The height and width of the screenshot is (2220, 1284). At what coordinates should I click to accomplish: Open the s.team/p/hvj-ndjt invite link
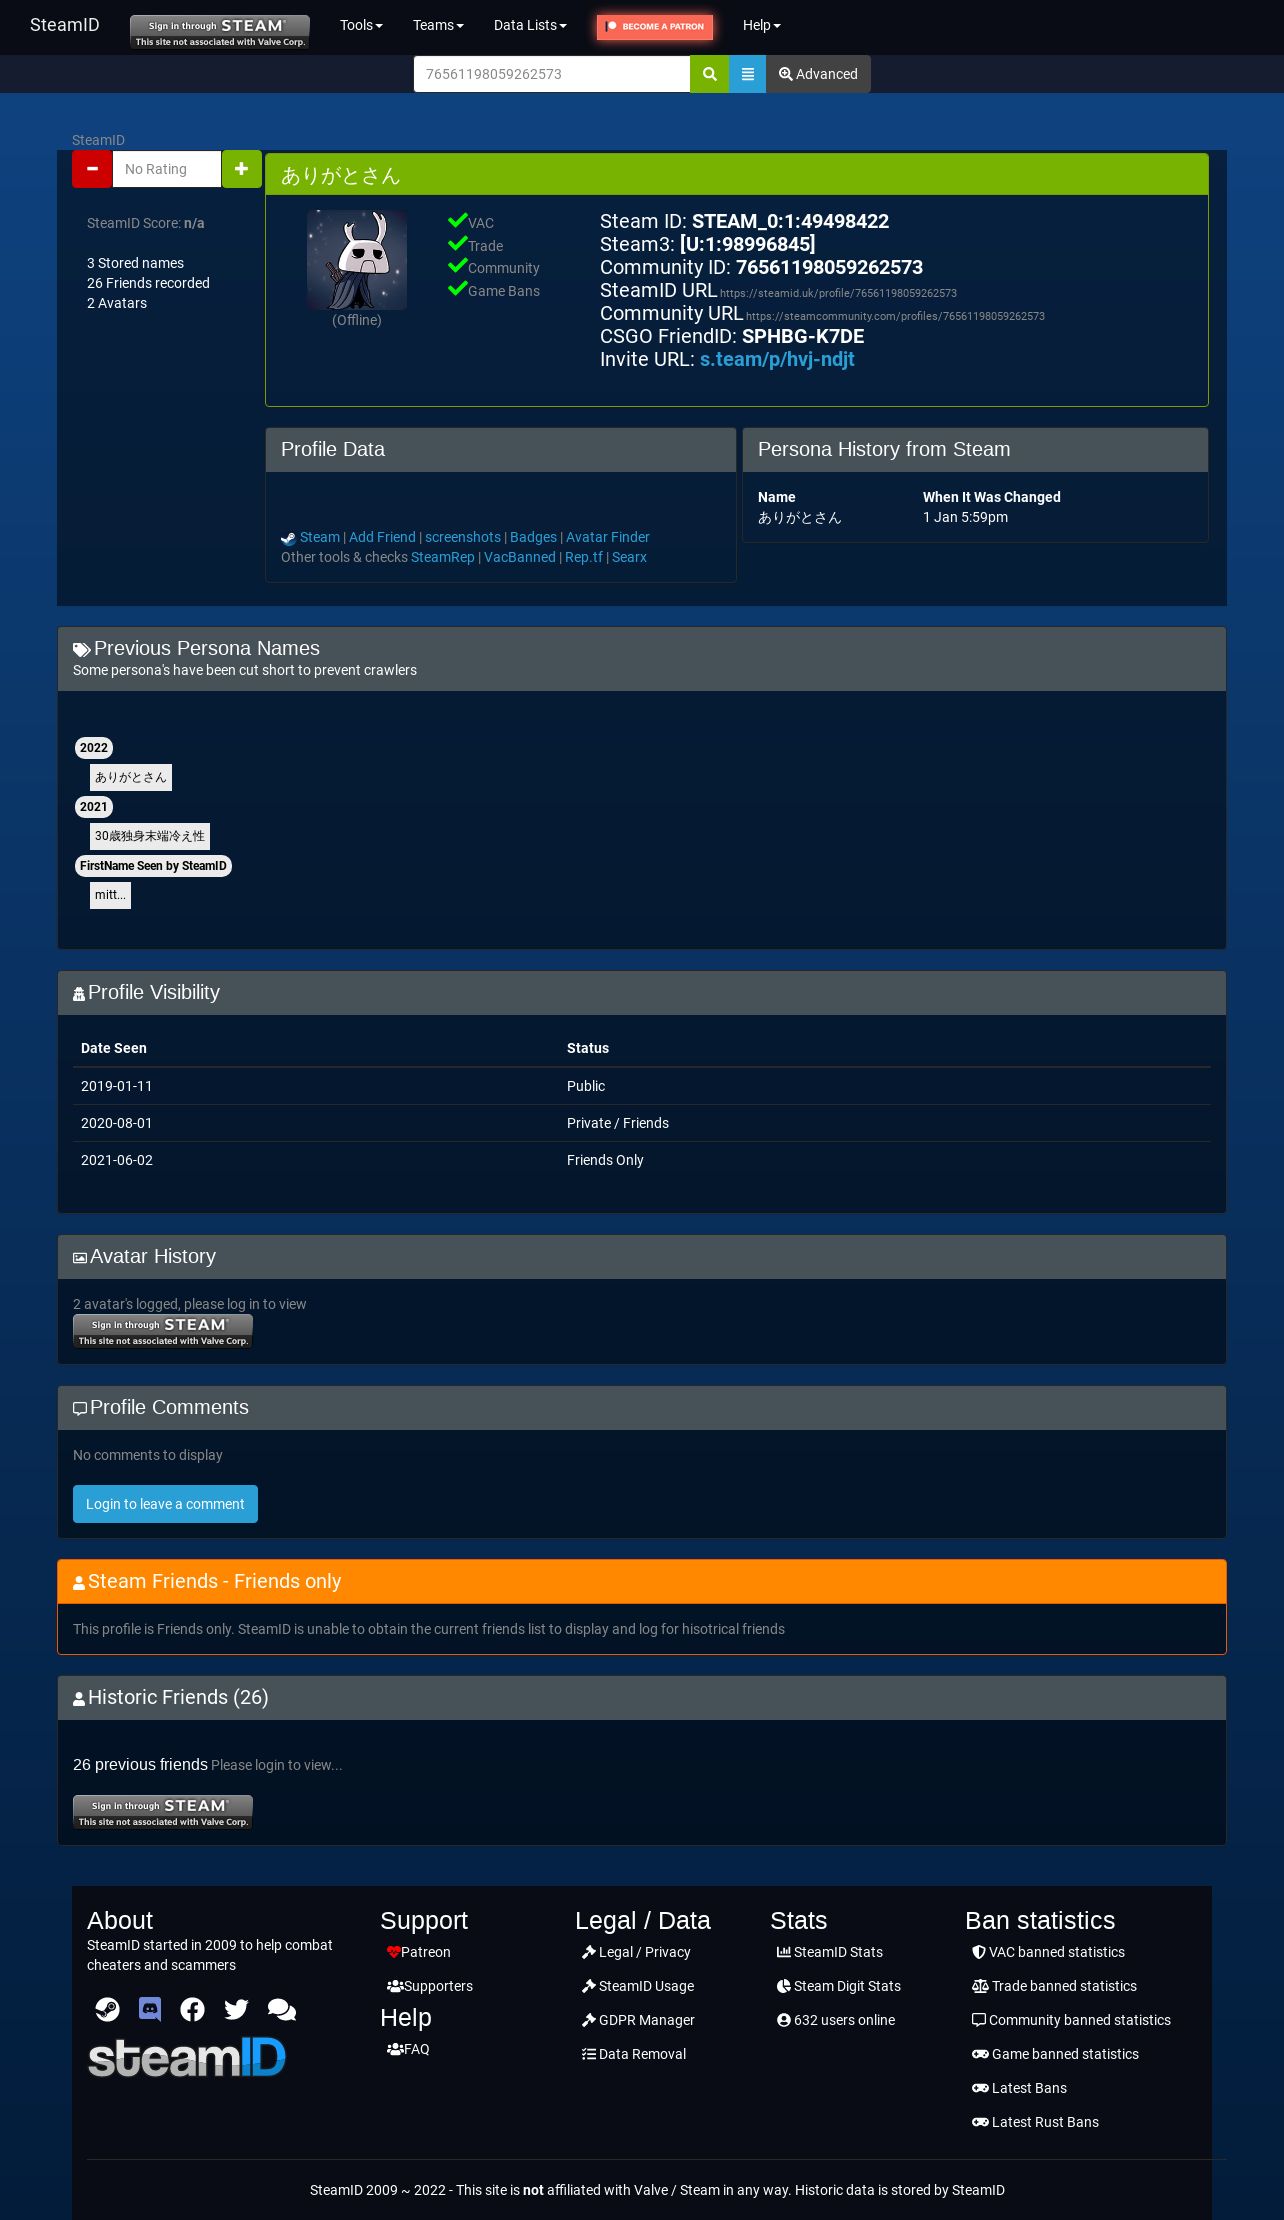777,359
